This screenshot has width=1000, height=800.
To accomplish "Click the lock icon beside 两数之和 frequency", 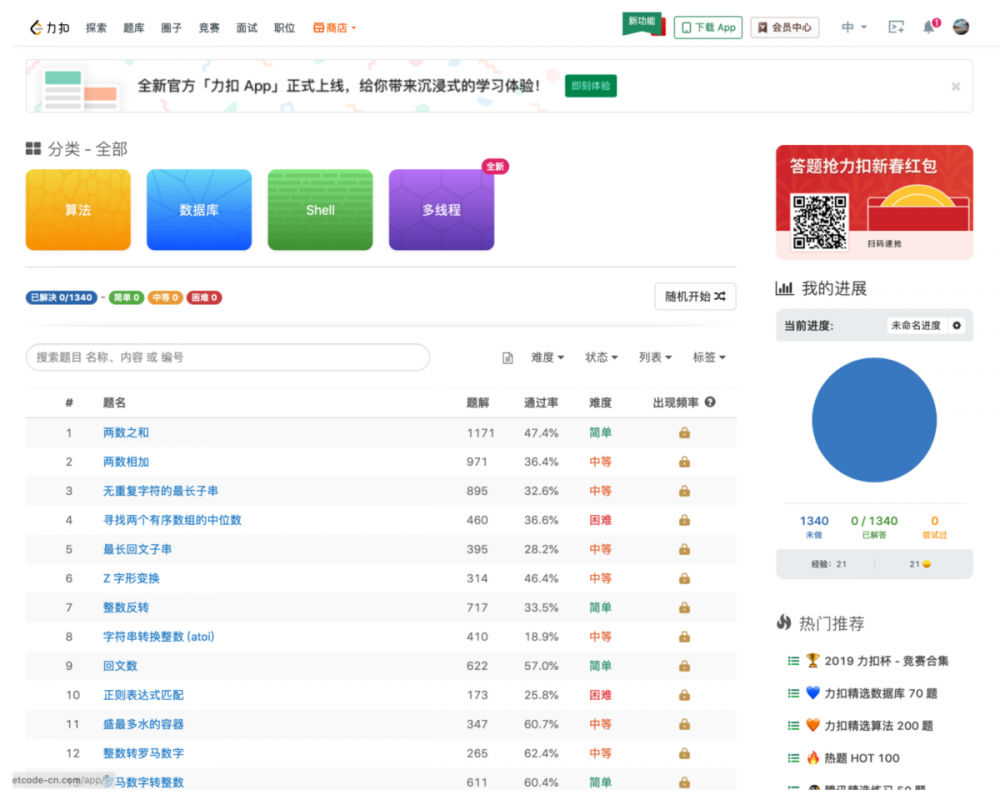I will [x=684, y=432].
